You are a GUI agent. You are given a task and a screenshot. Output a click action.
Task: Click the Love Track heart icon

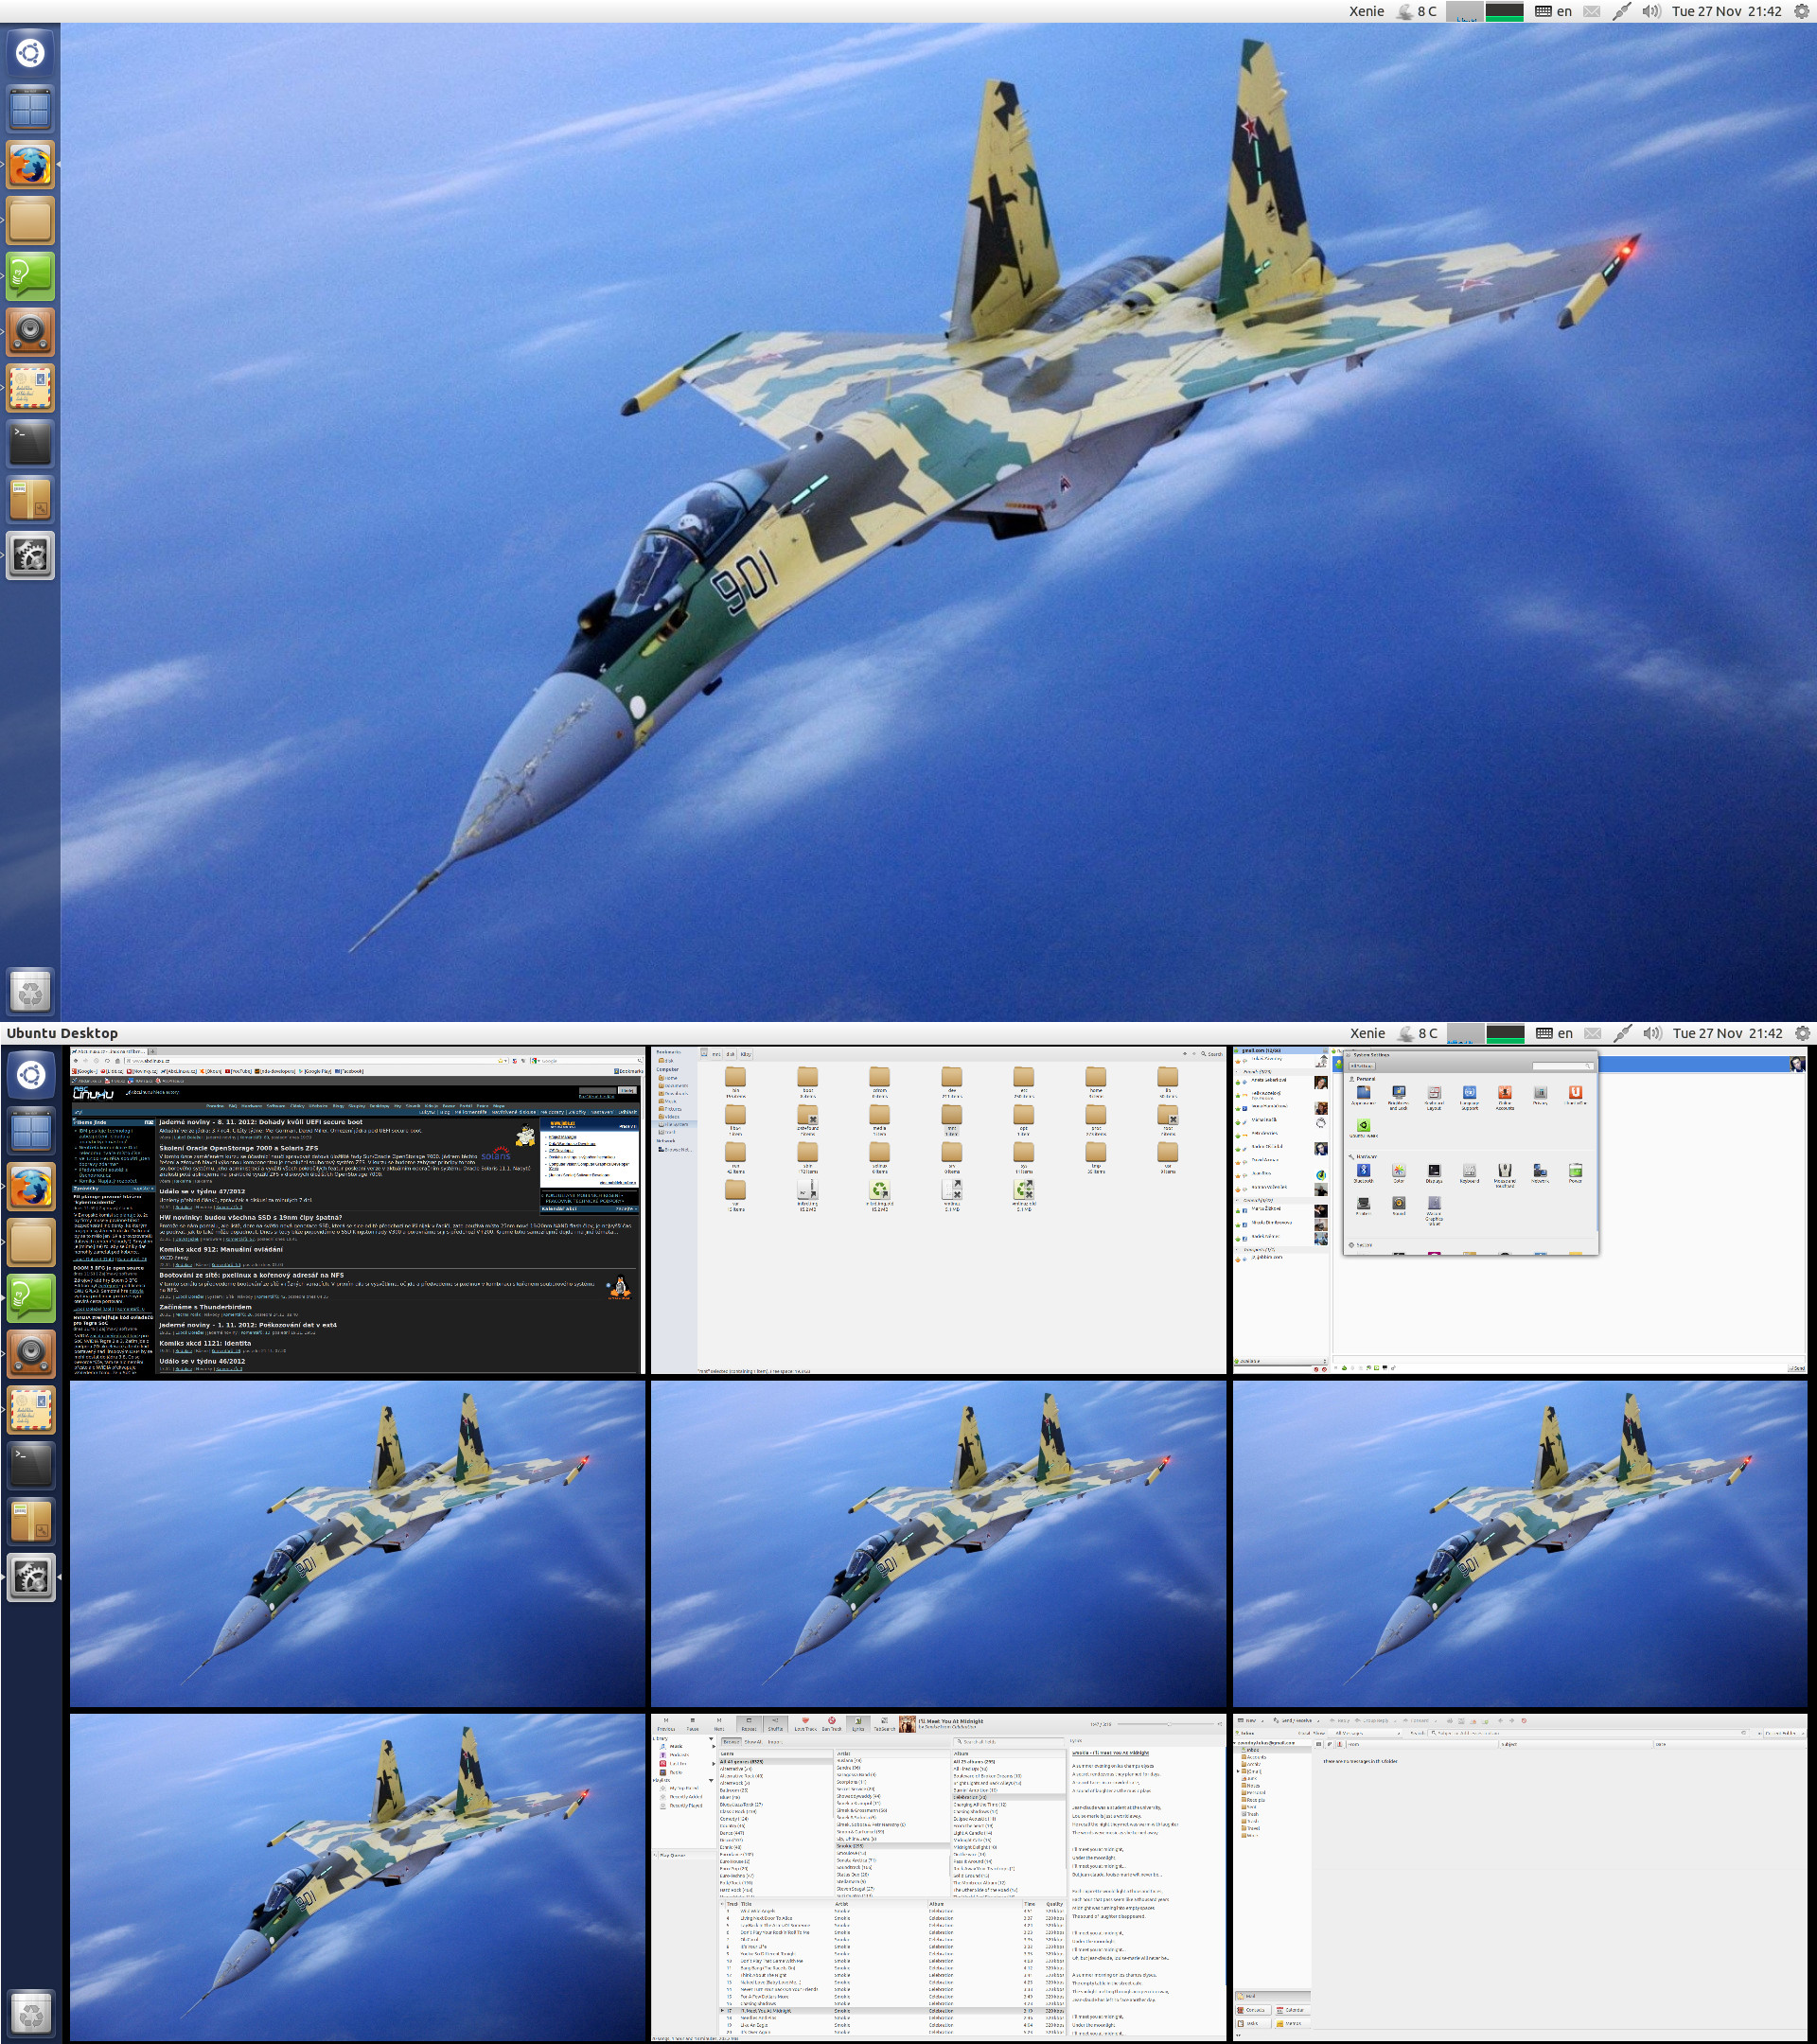click(x=806, y=1723)
